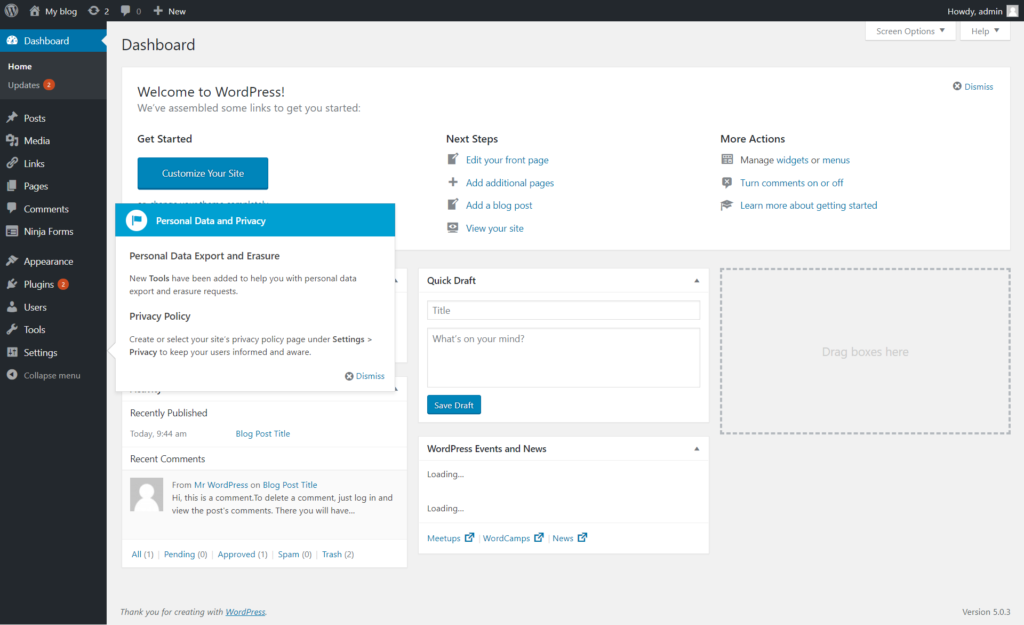This screenshot has width=1024, height=625.
Task: Collapse the Quick Draft panel
Action: [x=697, y=281]
